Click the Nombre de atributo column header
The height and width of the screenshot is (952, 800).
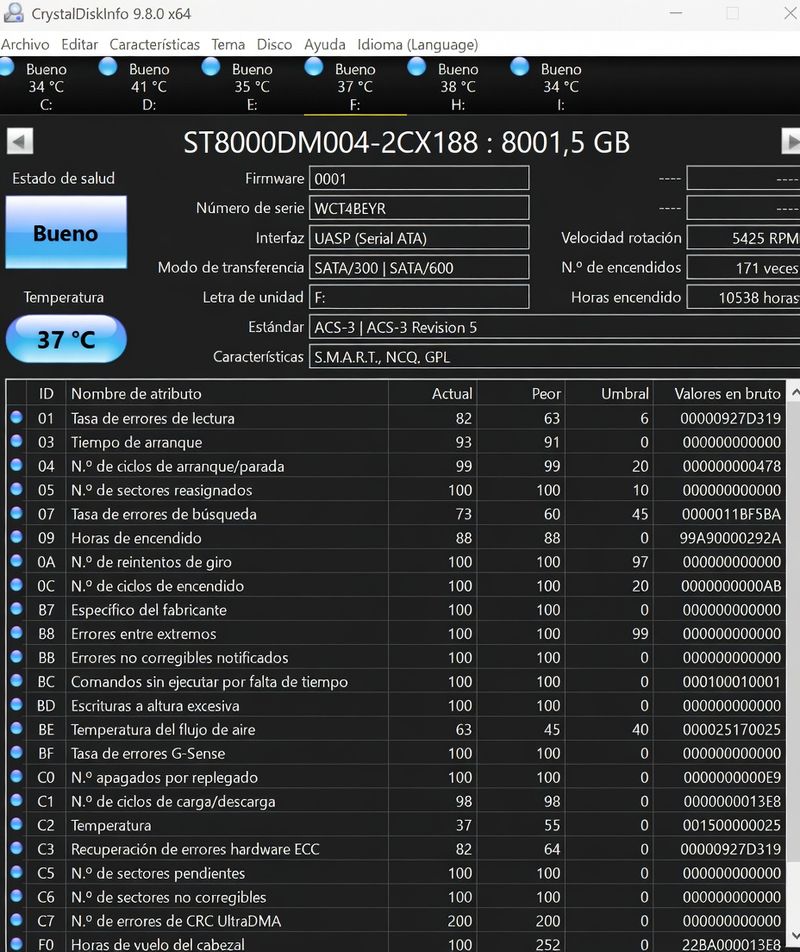(227, 393)
